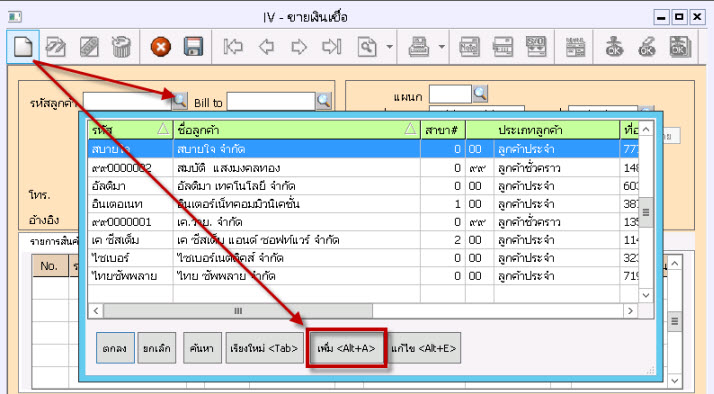The image size is (714, 394).
Task: Click the Bill to search magnifier
Action: pos(324,101)
